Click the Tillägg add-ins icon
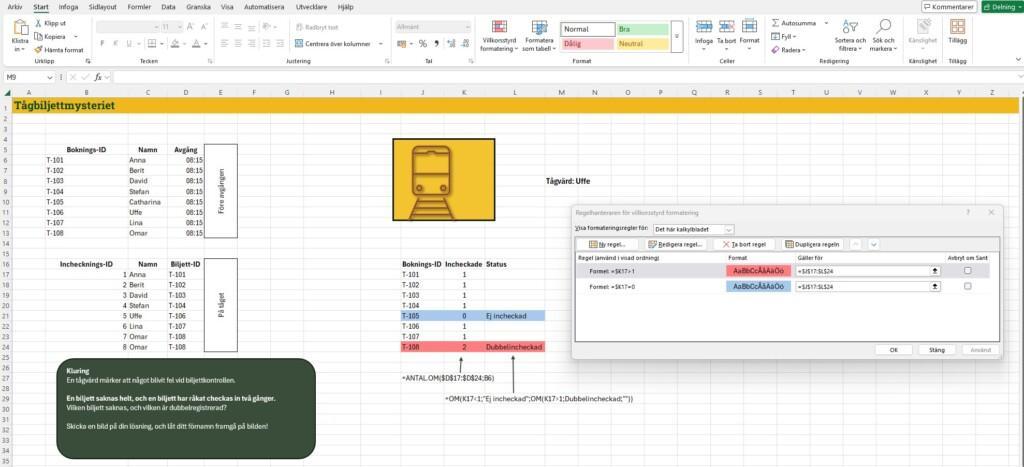The height and width of the screenshot is (467, 1024). pyautogui.click(x=957, y=27)
